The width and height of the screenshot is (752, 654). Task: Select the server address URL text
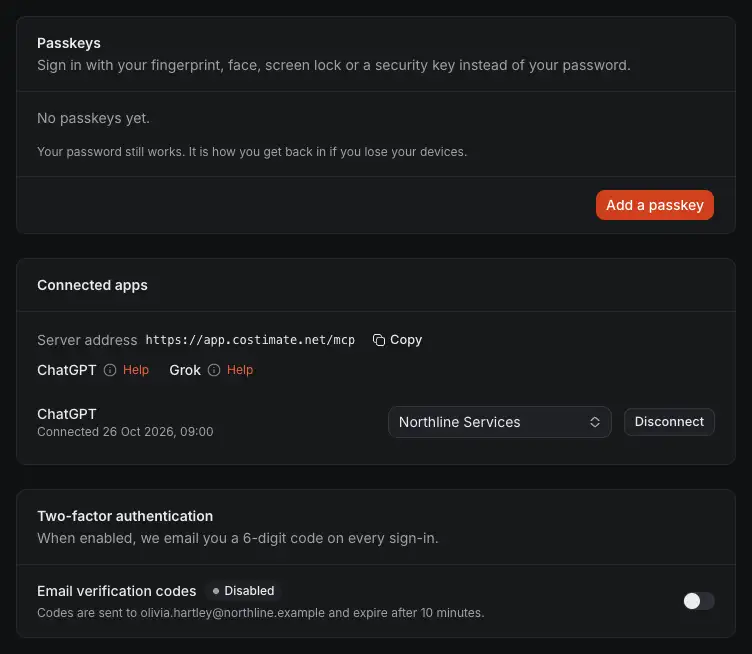tap(250, 340)
